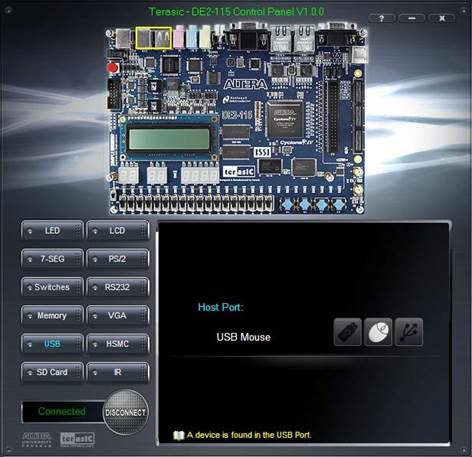Open the PS/2 panel

[x=117, y=259]
